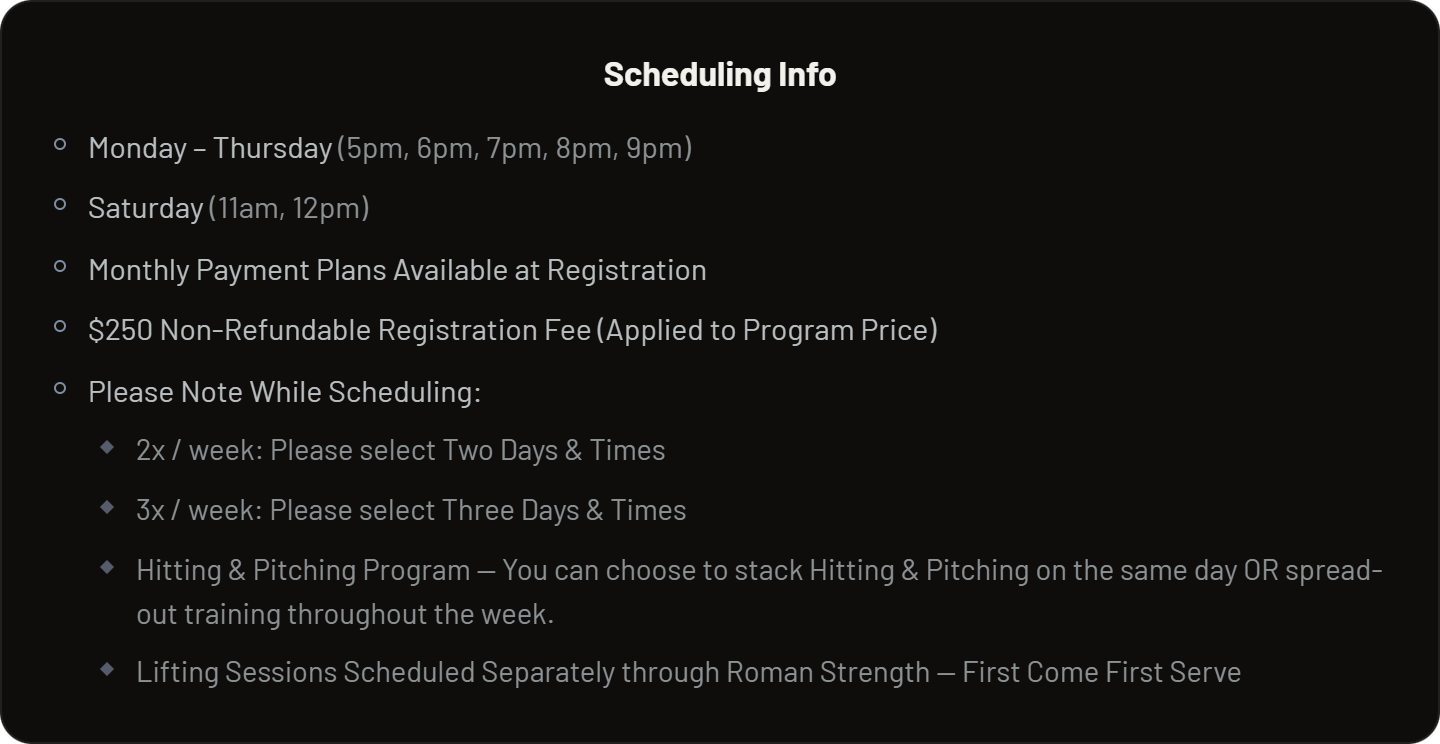Click the diamond bullet beside Lifting Sessions
This screenshot has width=1440, height=744.
108,669
